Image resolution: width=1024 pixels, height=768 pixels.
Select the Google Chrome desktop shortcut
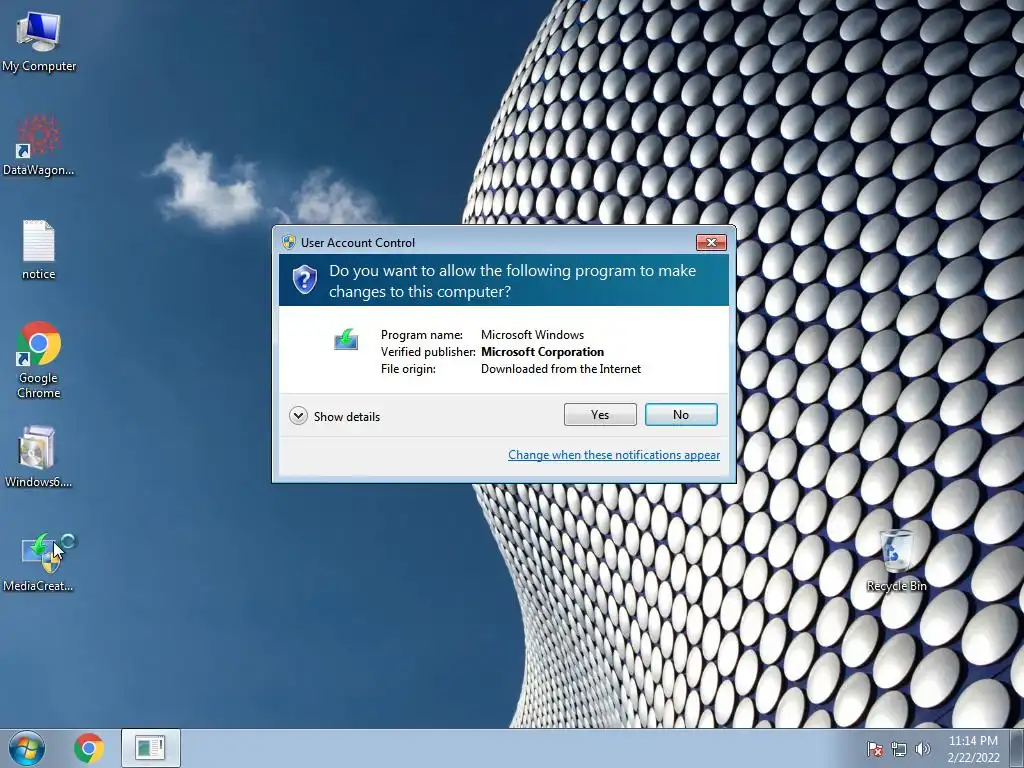[x=39, y=359]
